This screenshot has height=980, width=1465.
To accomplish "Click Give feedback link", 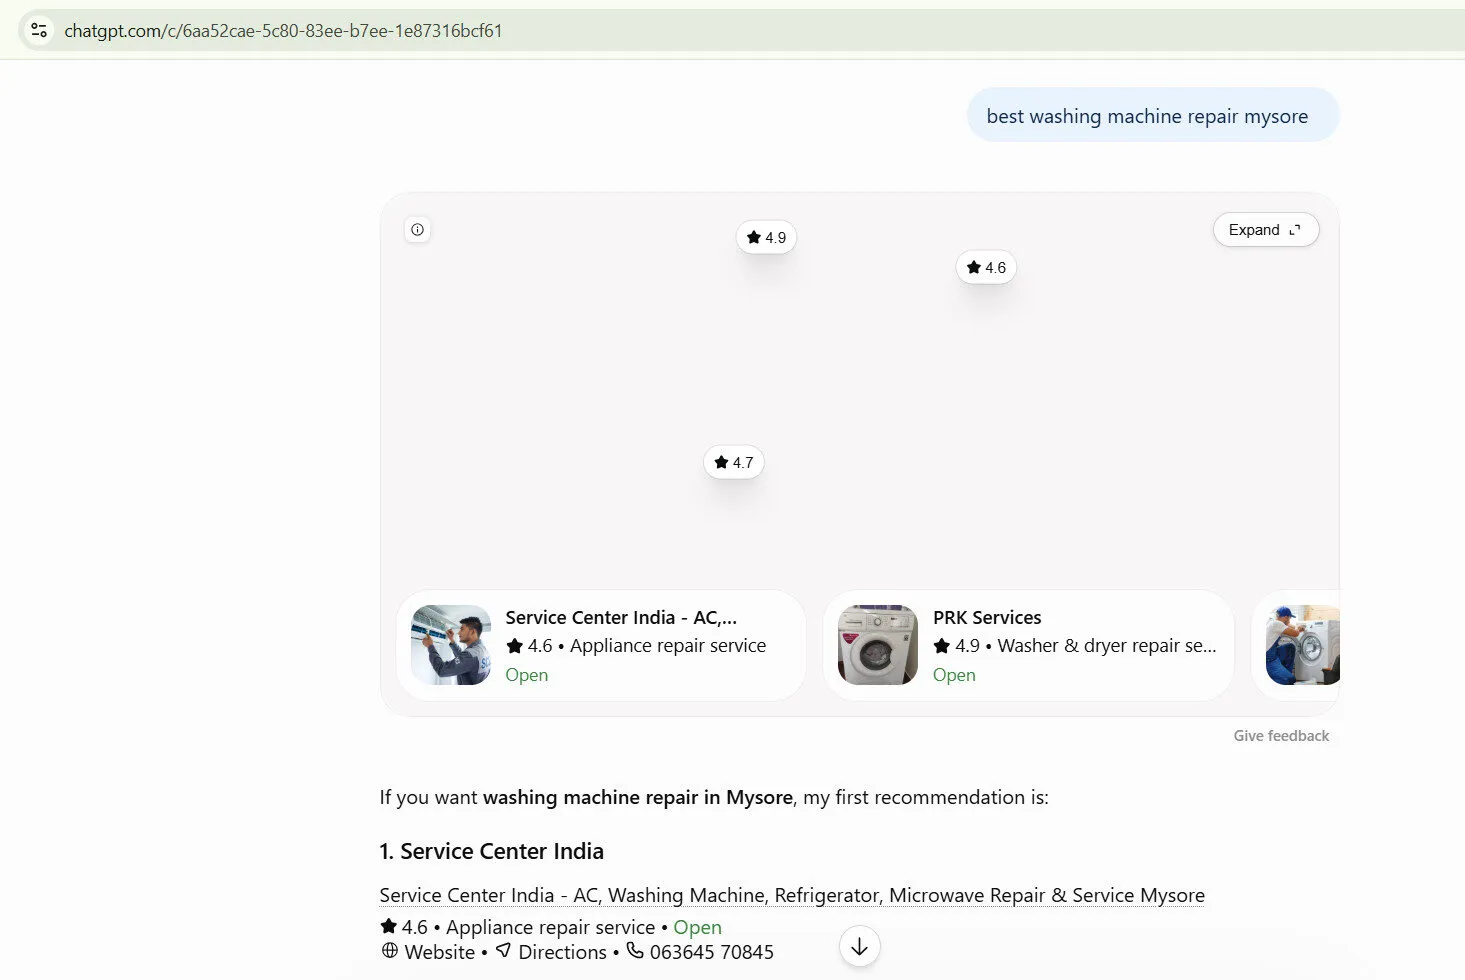I will click(x=1281, y=736).
